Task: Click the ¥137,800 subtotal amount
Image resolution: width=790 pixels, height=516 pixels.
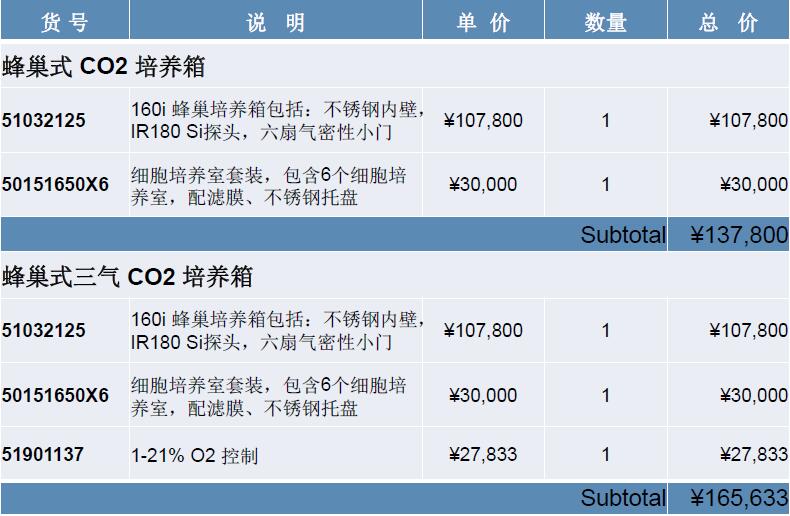Action: pyautogui.click(x=739, y=235)
